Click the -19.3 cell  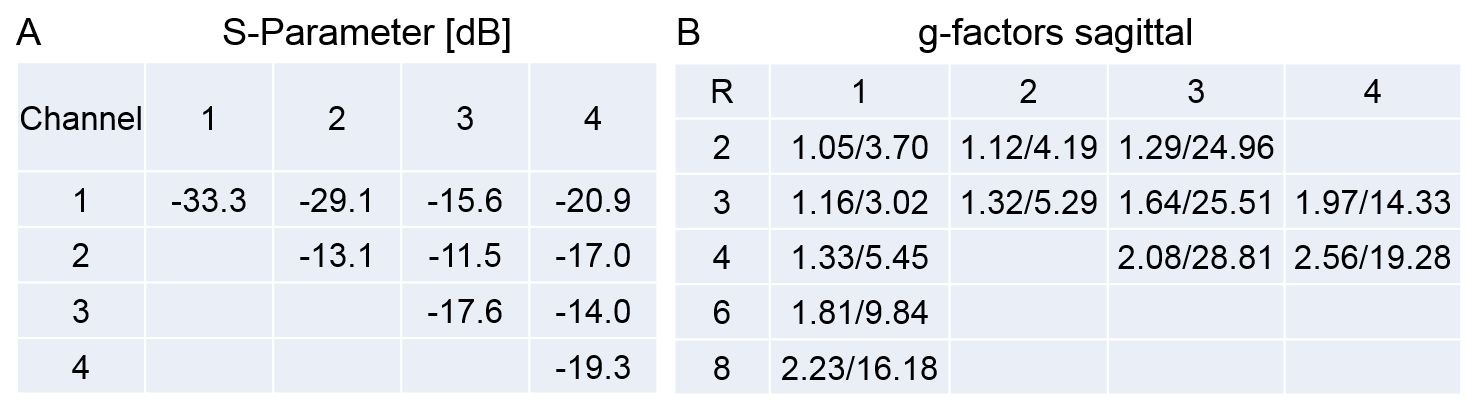point(592,367)
